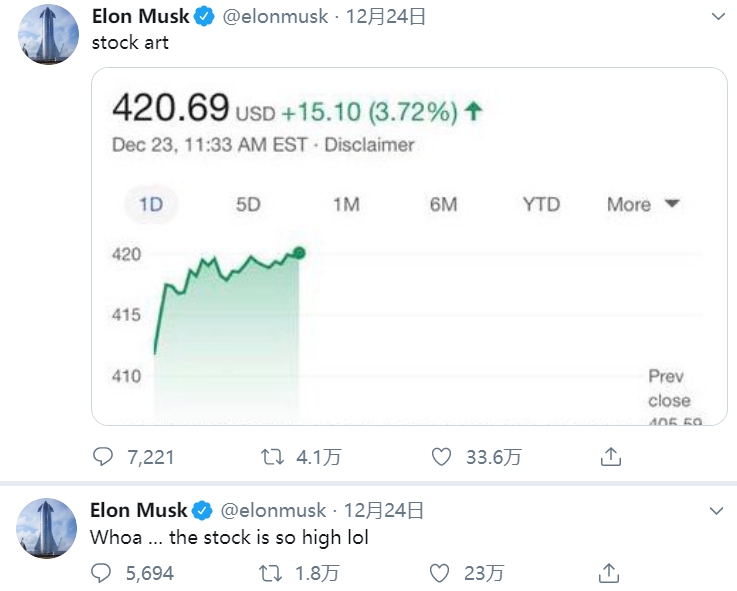Select the 1D chart range tab
The image size is (737, 591).
(x=151, y=205)
